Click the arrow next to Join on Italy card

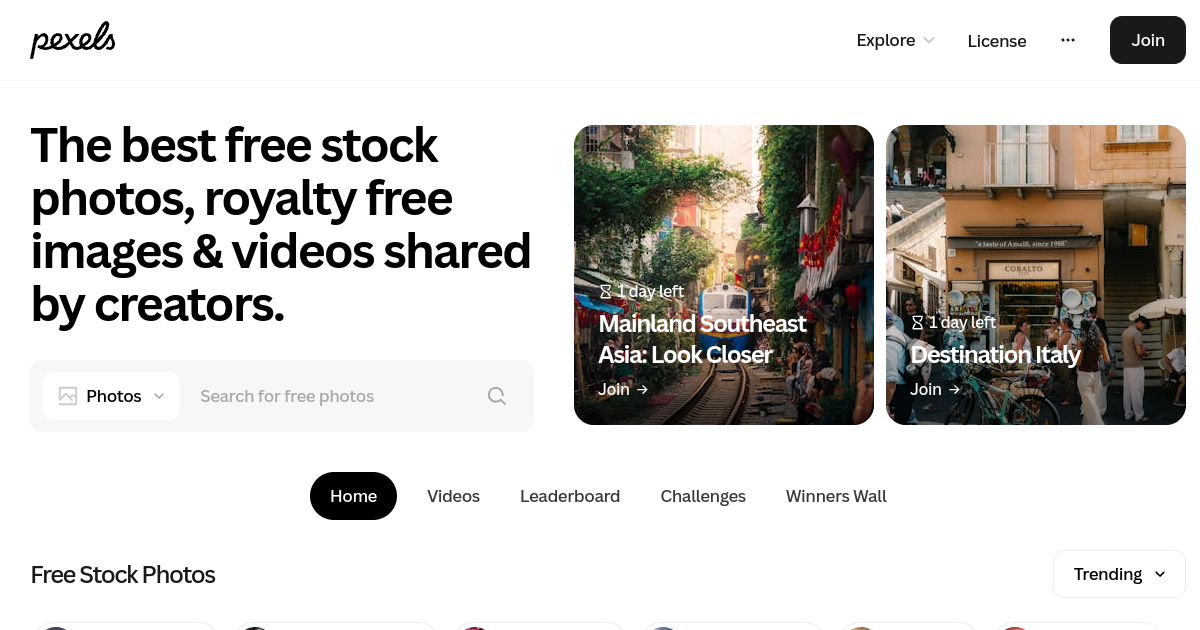pos(954,389)
